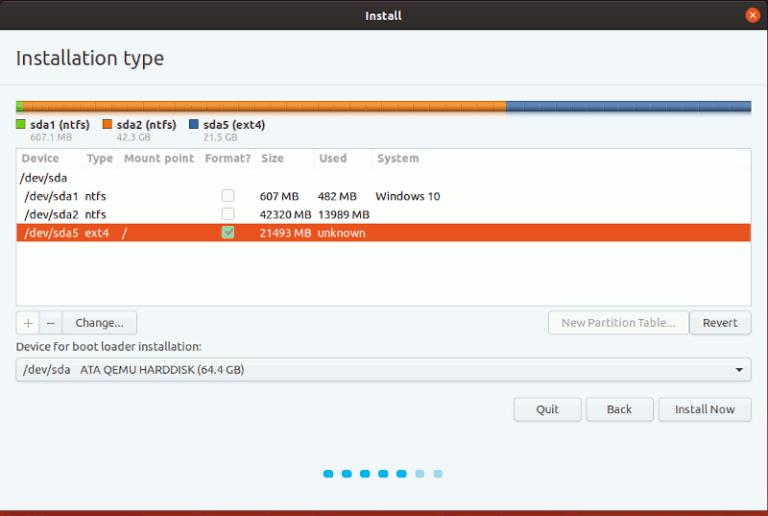
Task: Click the plus add partition button
Action: 28,323
